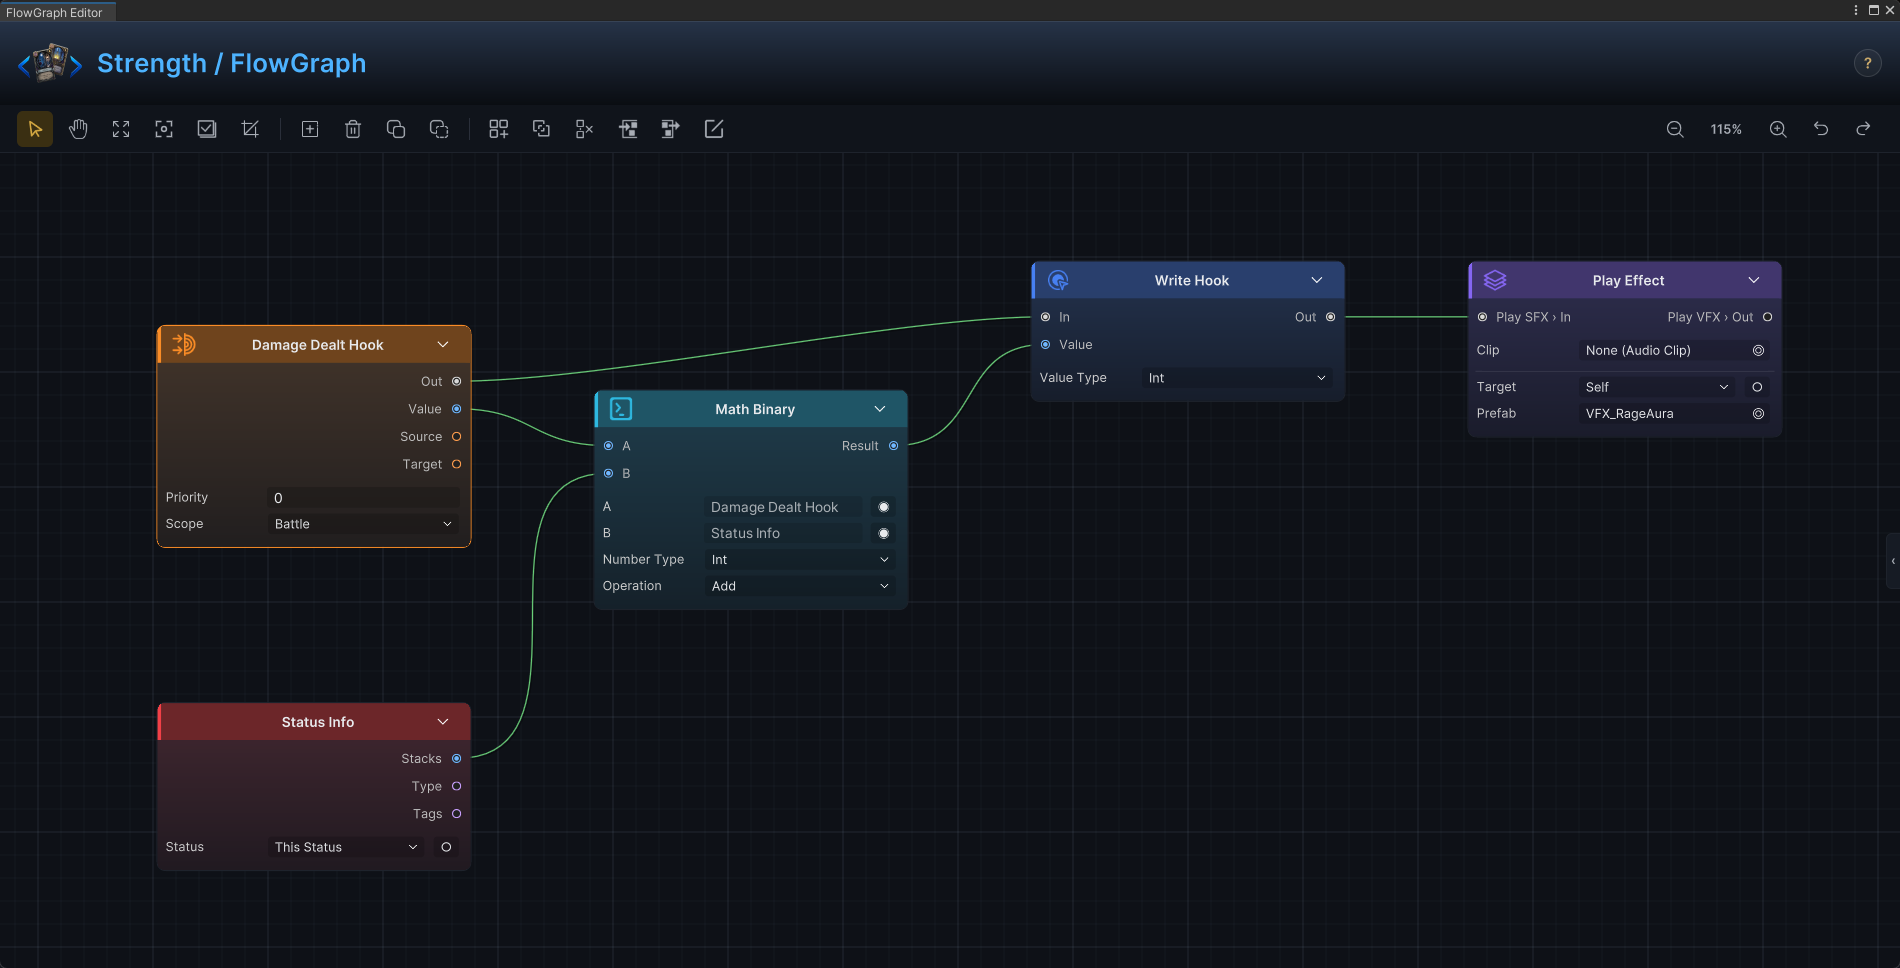Click the dashed-square paste/duplicate icon
The width and height of the screenshot is (1900, 968).
point(439,129)
